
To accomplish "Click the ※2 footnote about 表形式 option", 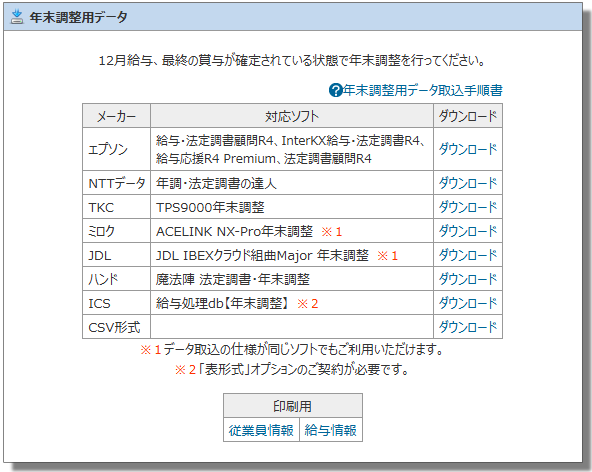I will (x=292, y=369).
